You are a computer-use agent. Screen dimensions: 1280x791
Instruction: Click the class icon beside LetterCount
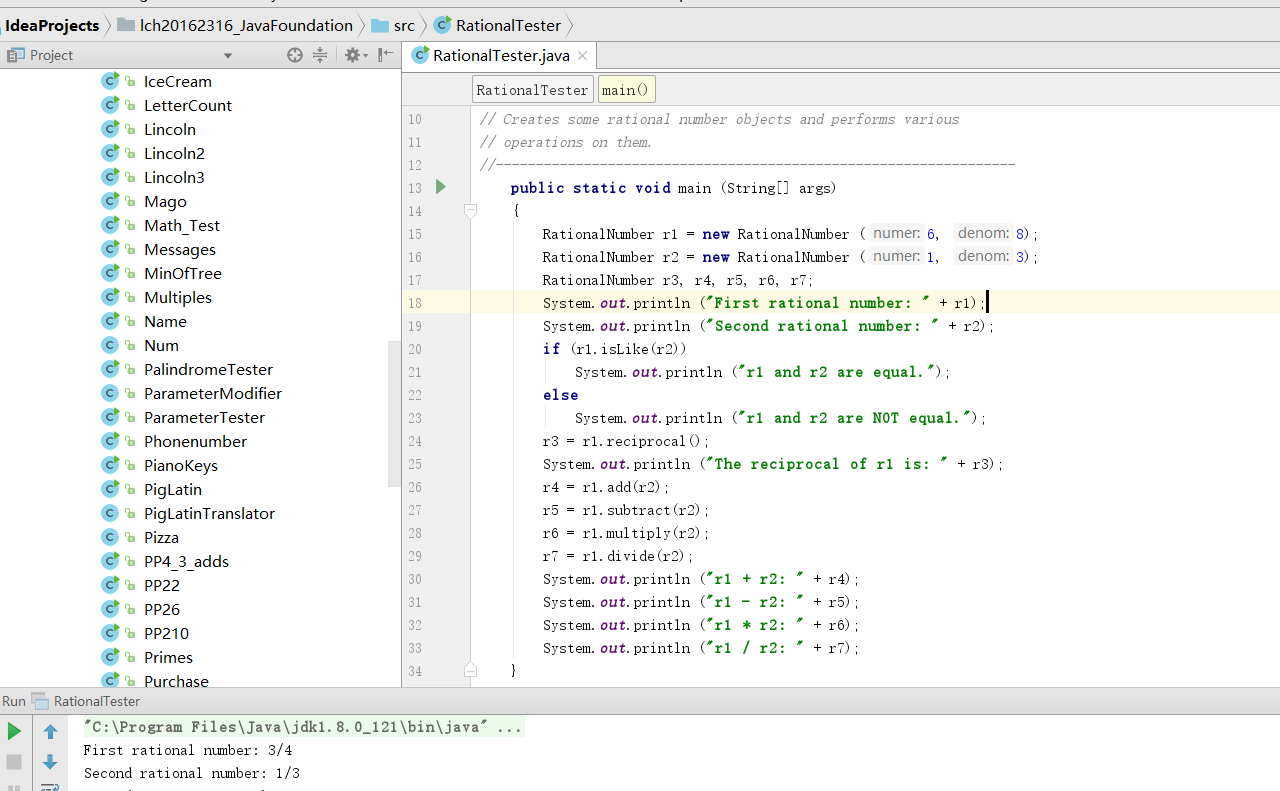[110, 105]
